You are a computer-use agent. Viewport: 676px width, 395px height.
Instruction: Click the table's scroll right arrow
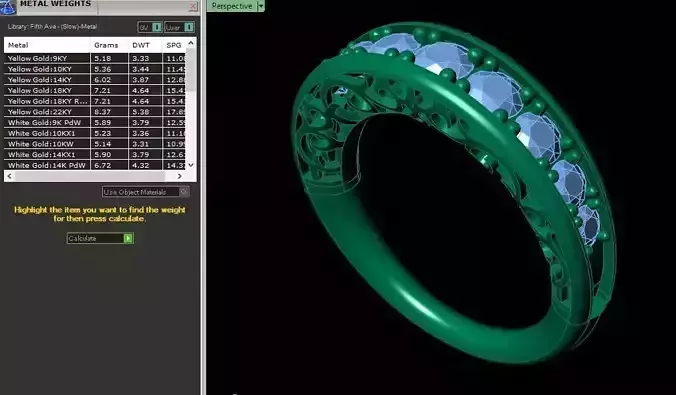(x=180, y=176)
